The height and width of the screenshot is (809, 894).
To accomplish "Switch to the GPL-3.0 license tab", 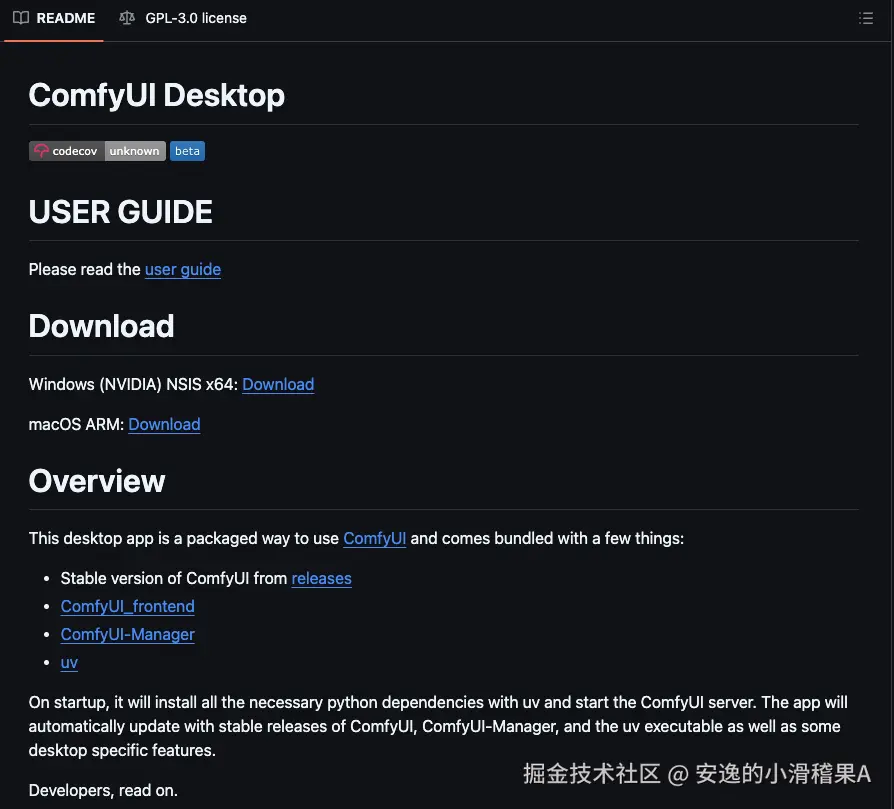I will pyautogui.click(x=183, y=18).
